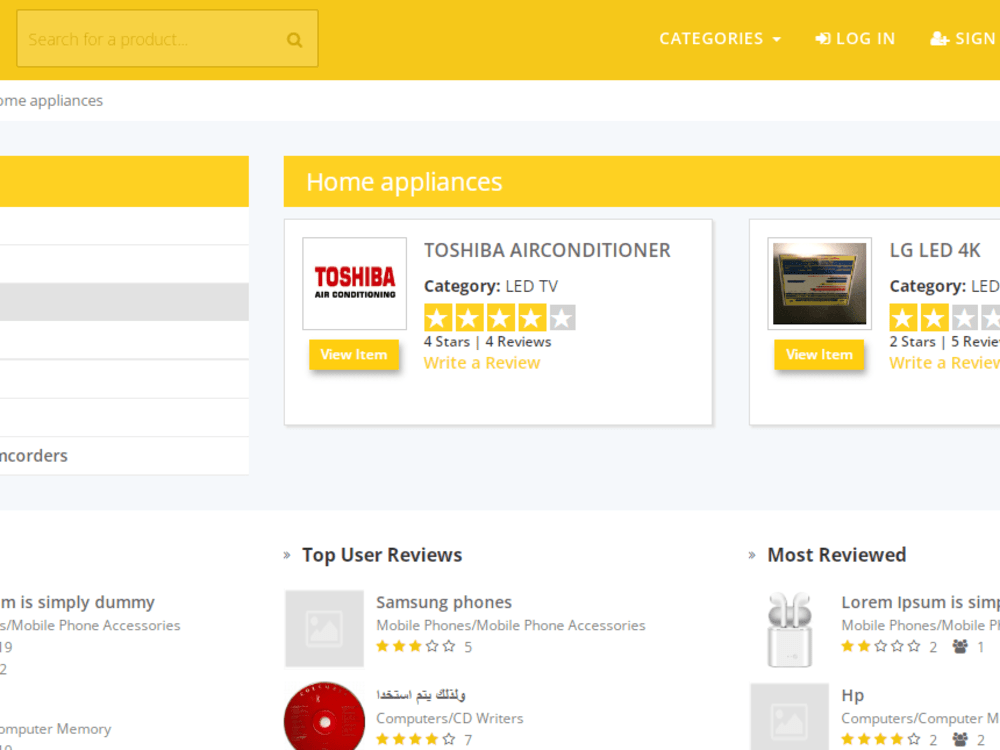Click the sign up user icon
The image size is (1000, 750).
tap(939, 39)
